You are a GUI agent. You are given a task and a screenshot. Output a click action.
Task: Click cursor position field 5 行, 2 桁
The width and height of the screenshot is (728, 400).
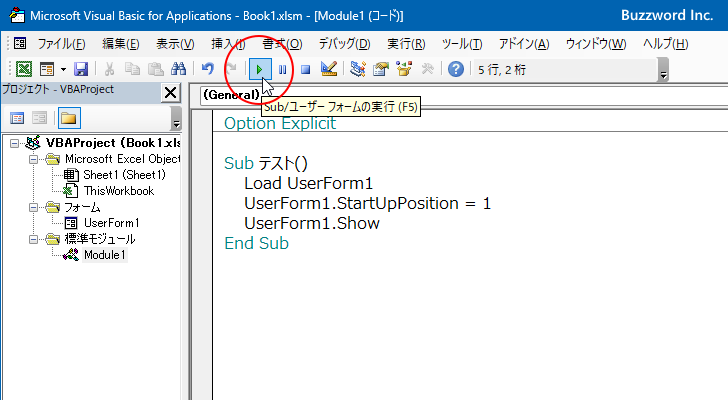point(565,70)
